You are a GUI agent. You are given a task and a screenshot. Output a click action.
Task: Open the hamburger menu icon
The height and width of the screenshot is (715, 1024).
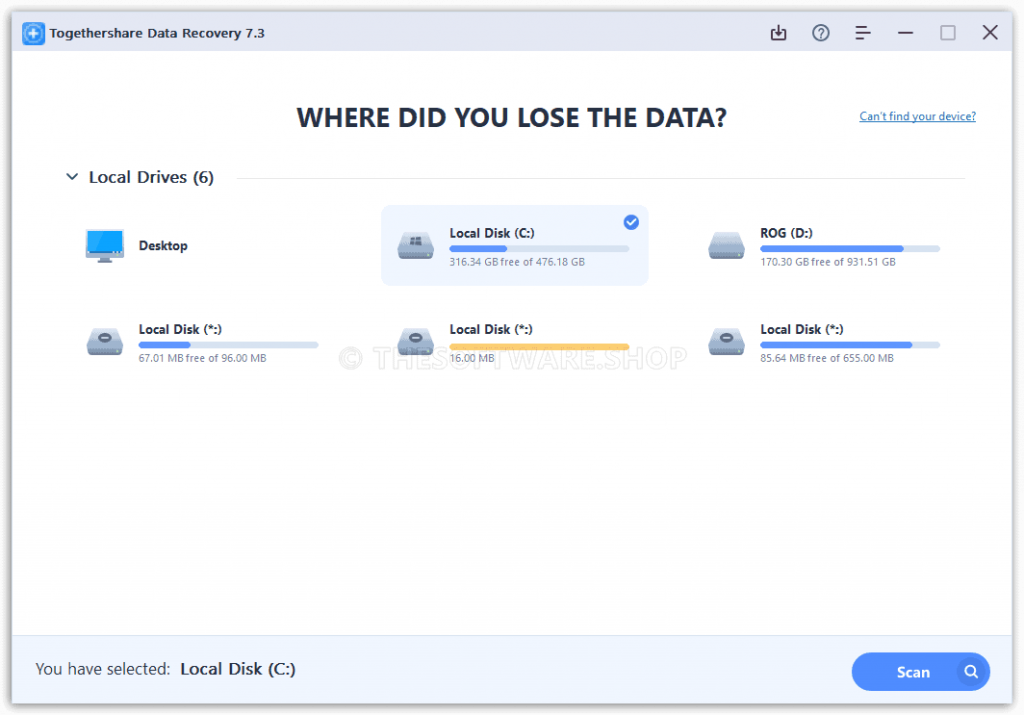coord(863,33)
